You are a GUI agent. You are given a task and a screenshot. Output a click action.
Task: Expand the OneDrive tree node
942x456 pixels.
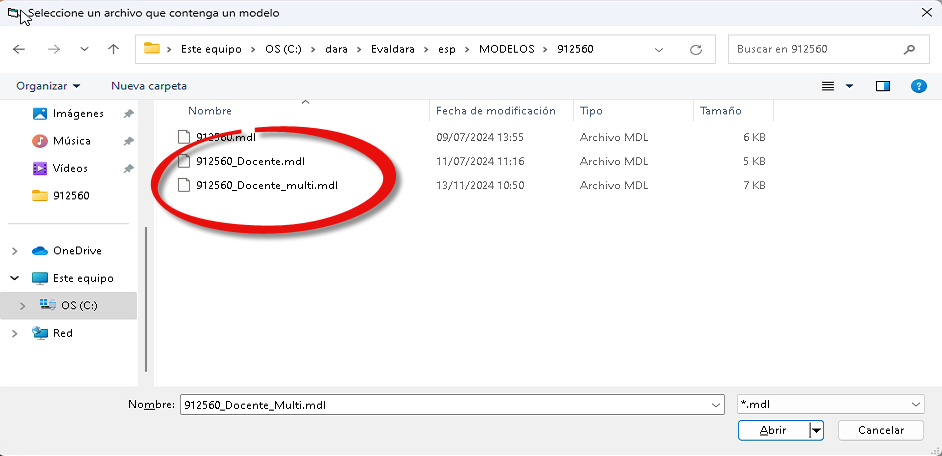[14, 251]
